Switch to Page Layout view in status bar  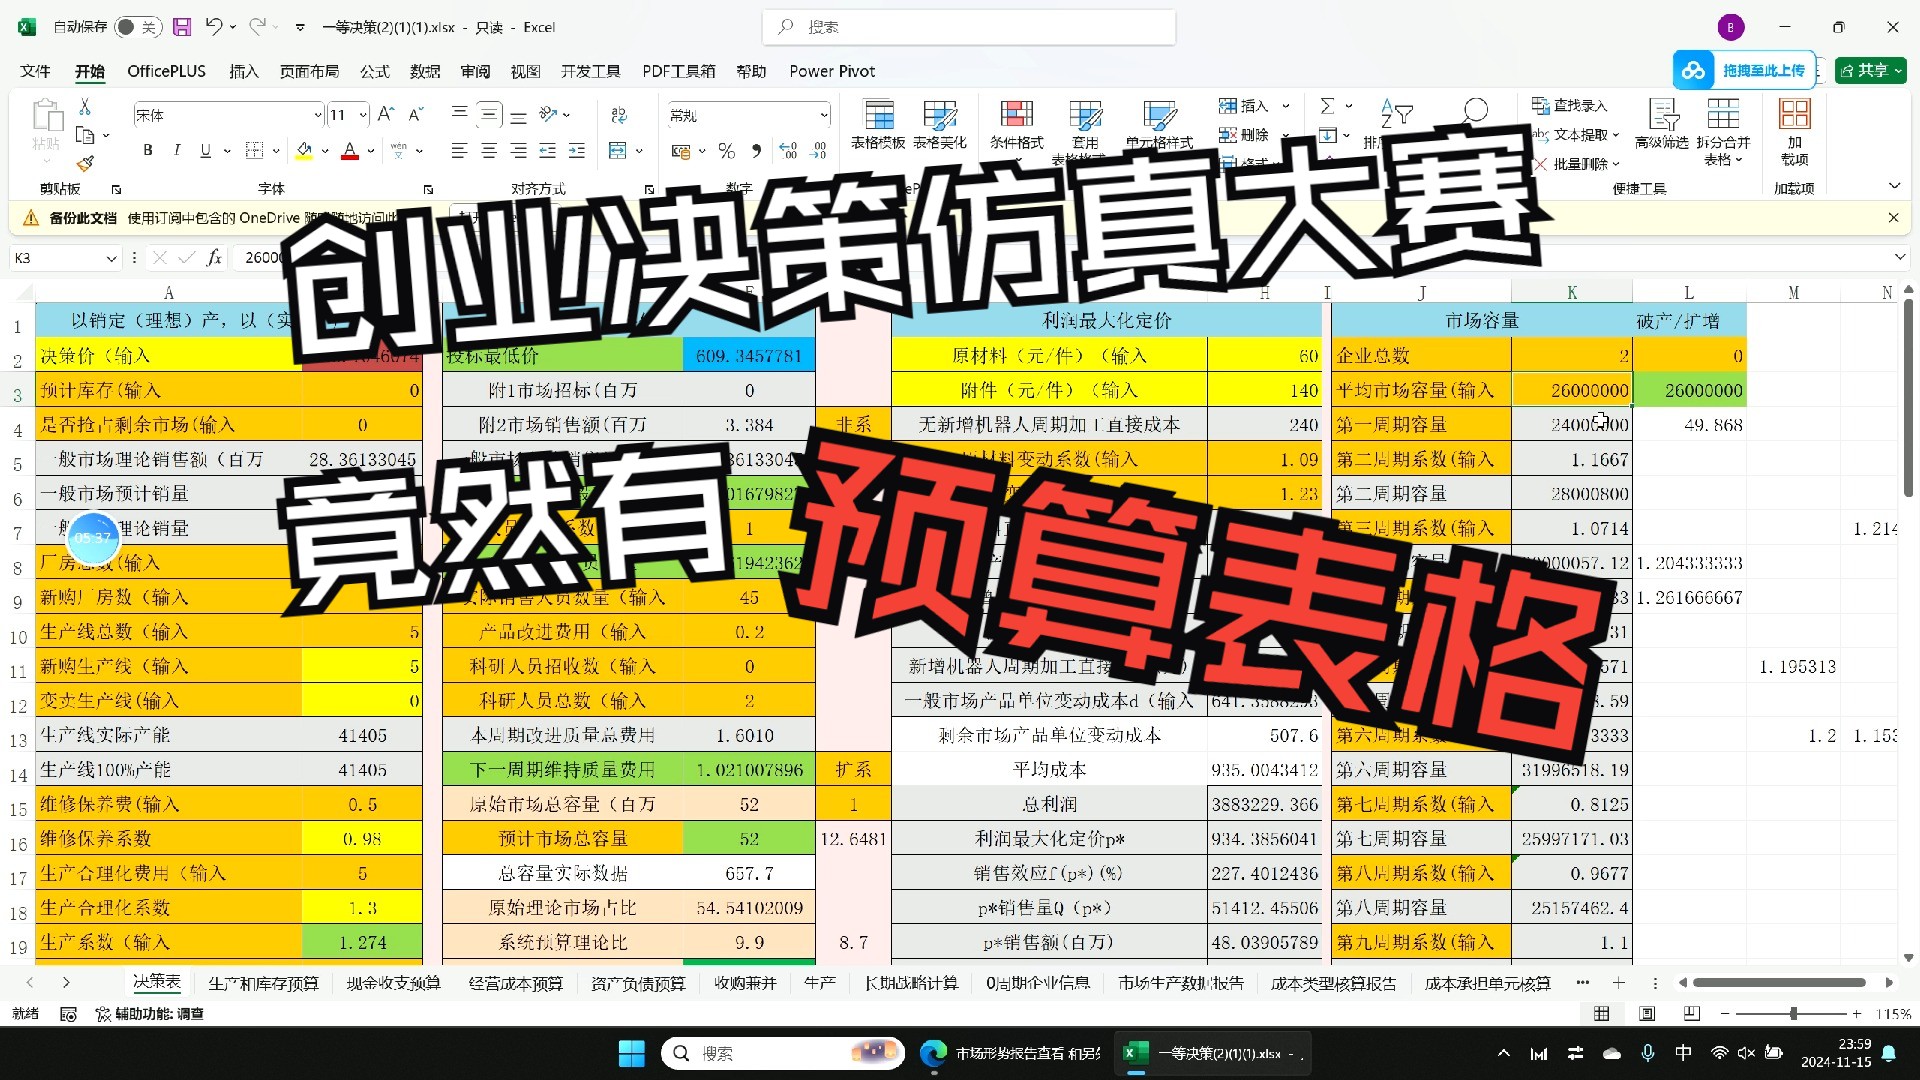click(1647, 1014)
